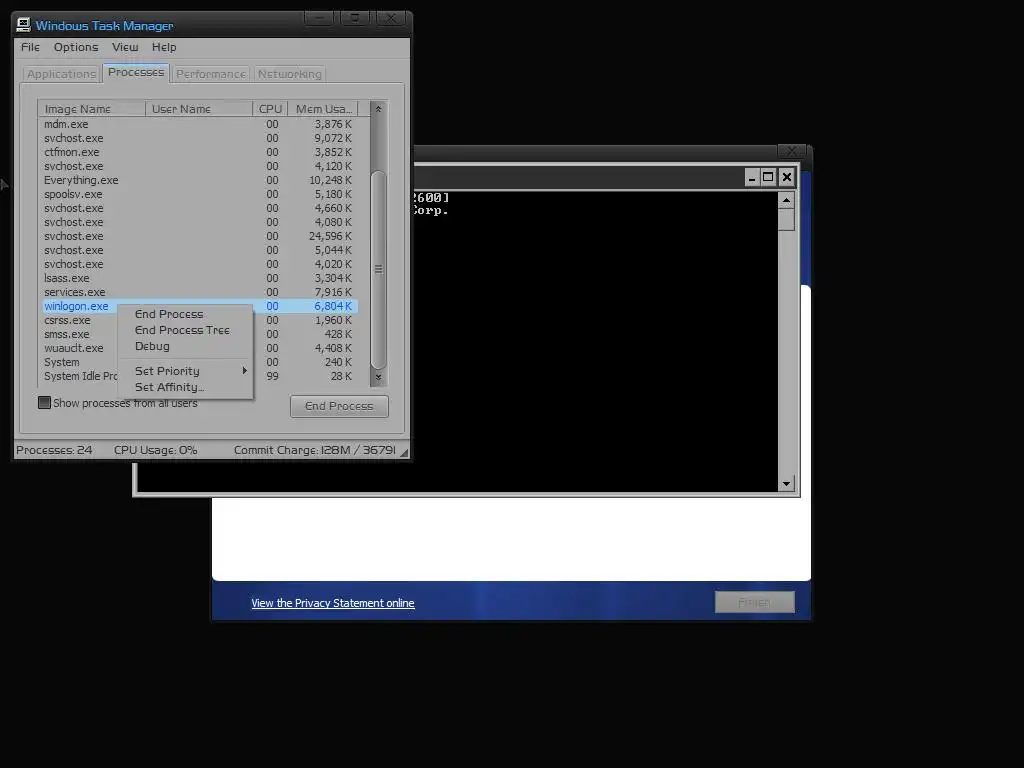The width and height of the screenshot is (1024, 768).
Task: Click command prompt scroll-down arrow
Action: (786, 484)
